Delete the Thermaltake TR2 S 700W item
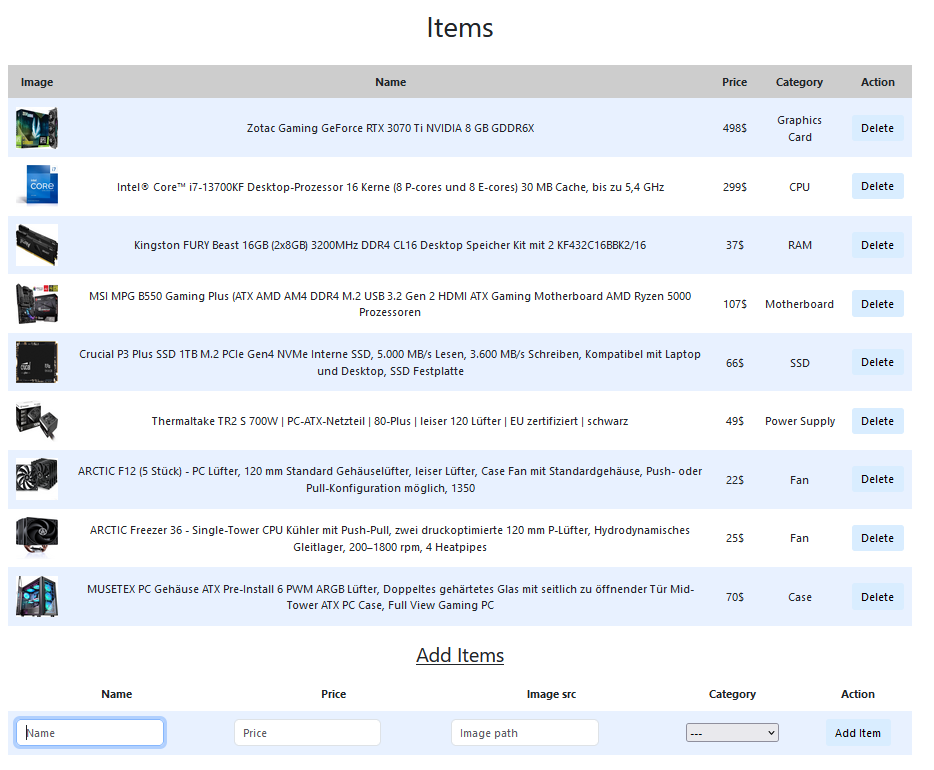 click(877, 421)
